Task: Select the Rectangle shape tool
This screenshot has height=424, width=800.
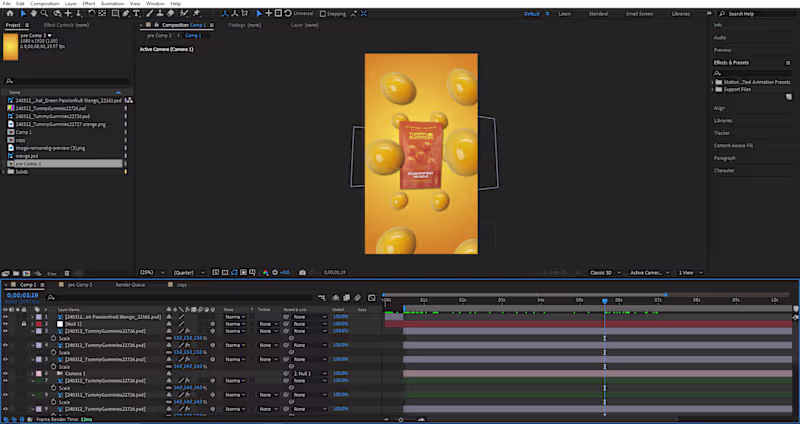Action: [115, 13]
